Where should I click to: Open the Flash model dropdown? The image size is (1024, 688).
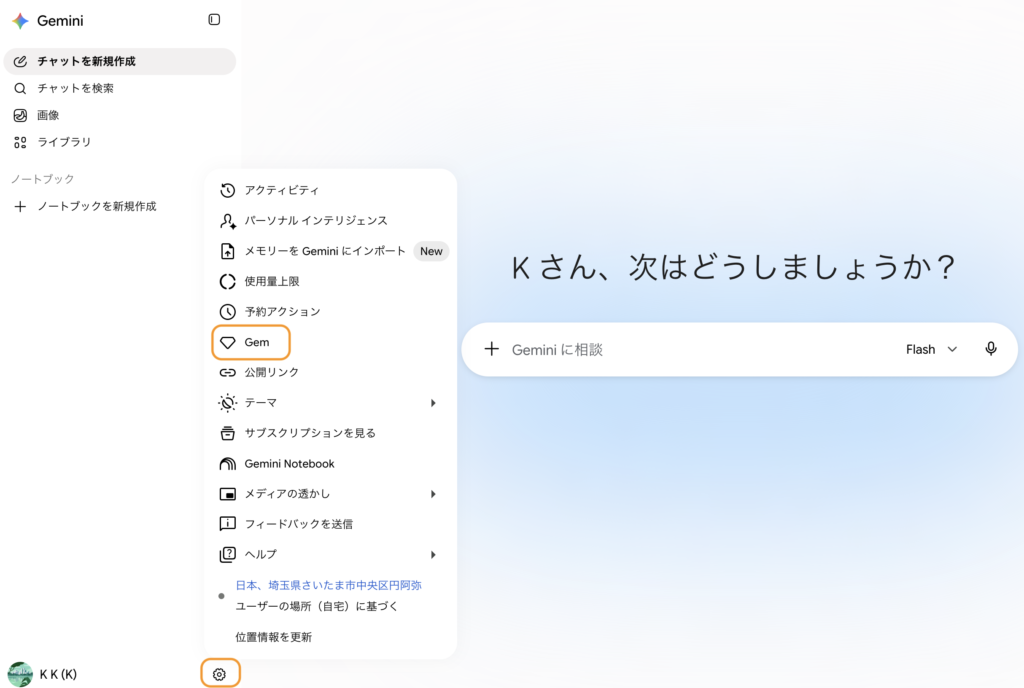[x=931, y=349]
